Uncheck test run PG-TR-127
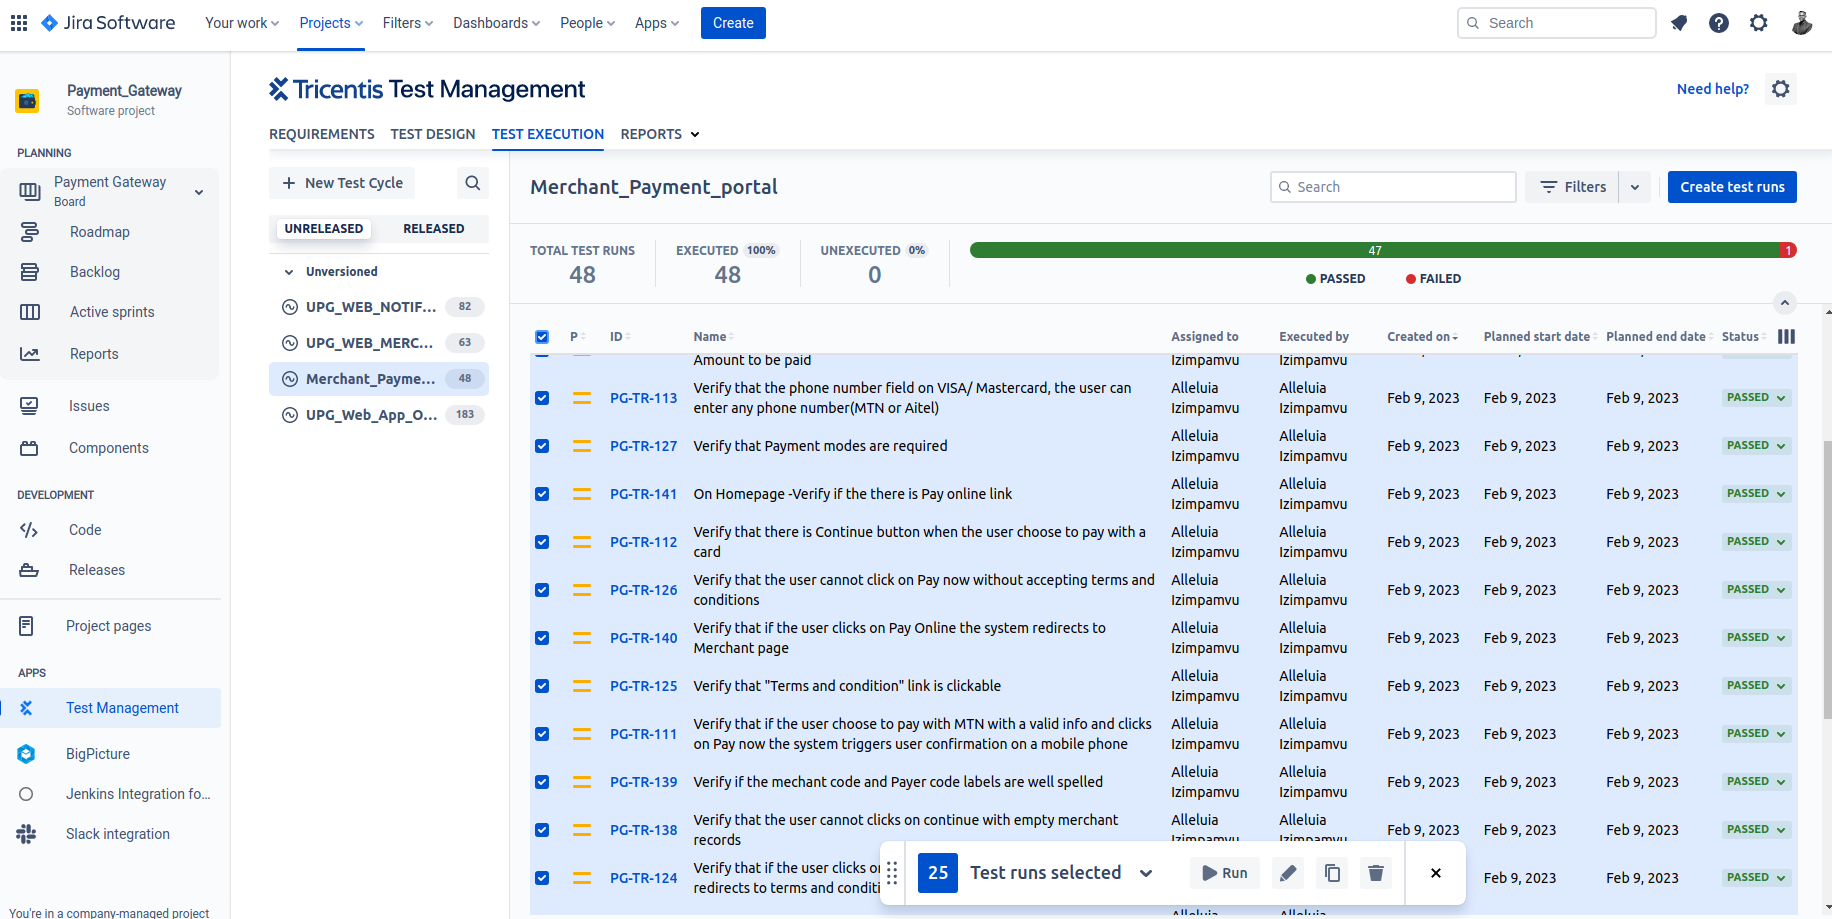Image resolution: width=1832 pixels, height=919 pixels. click(x=542, y=446)
